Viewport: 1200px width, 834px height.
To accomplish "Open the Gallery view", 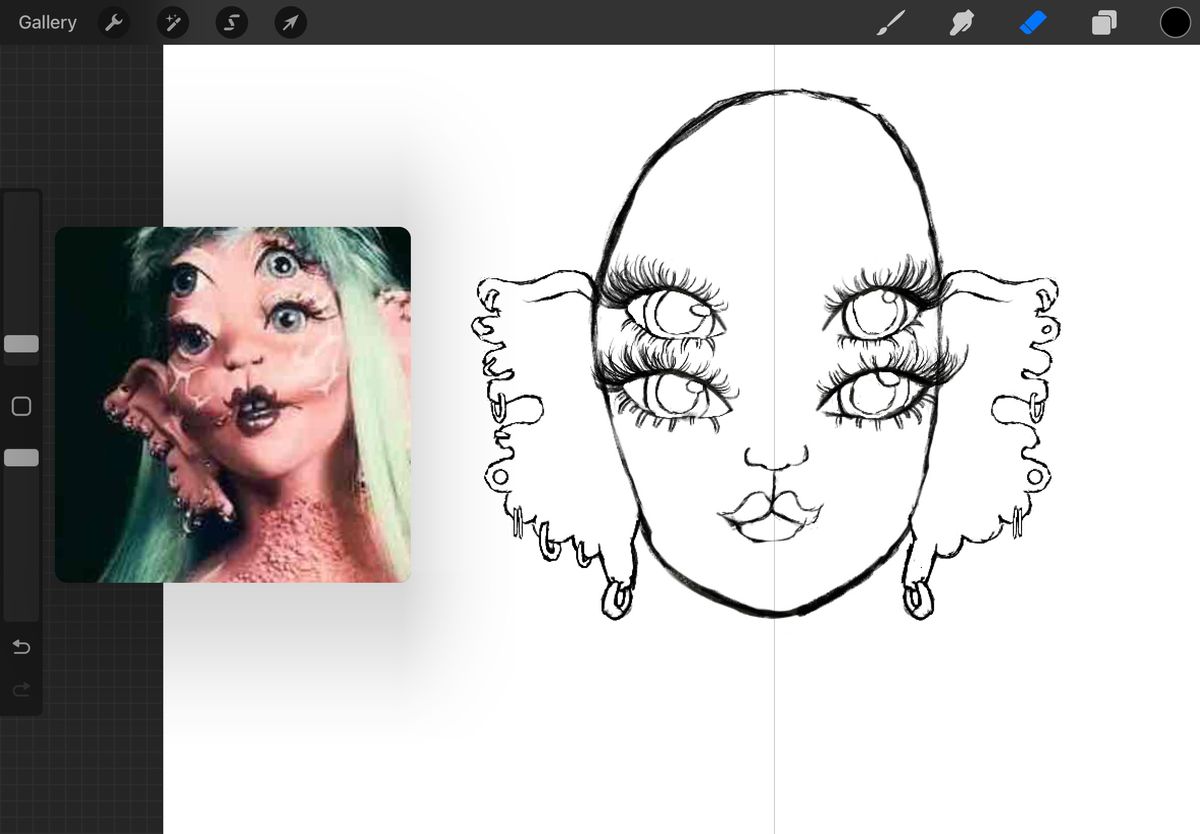I will pyautogui.click(x=47, y=22).
